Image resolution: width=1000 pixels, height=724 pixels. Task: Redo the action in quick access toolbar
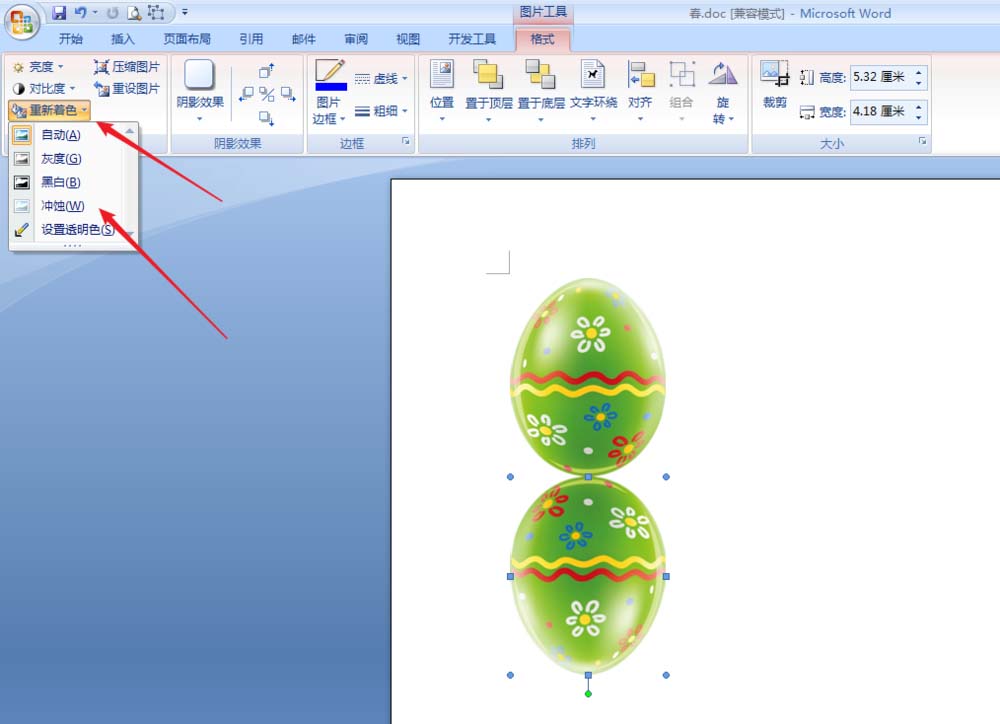pos(113,12)
